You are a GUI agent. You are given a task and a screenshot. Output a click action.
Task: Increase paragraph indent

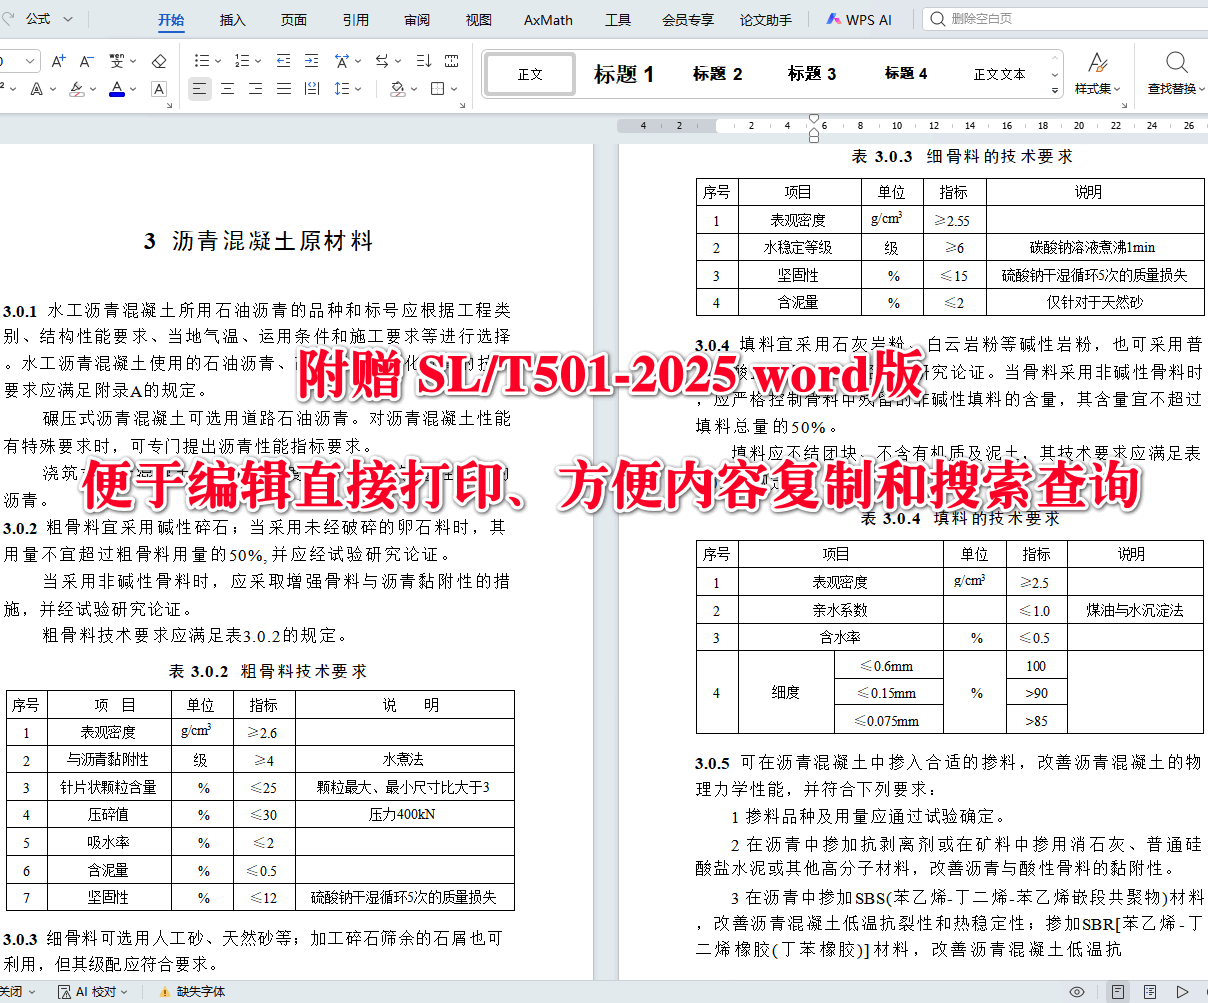tap(312, 62)
